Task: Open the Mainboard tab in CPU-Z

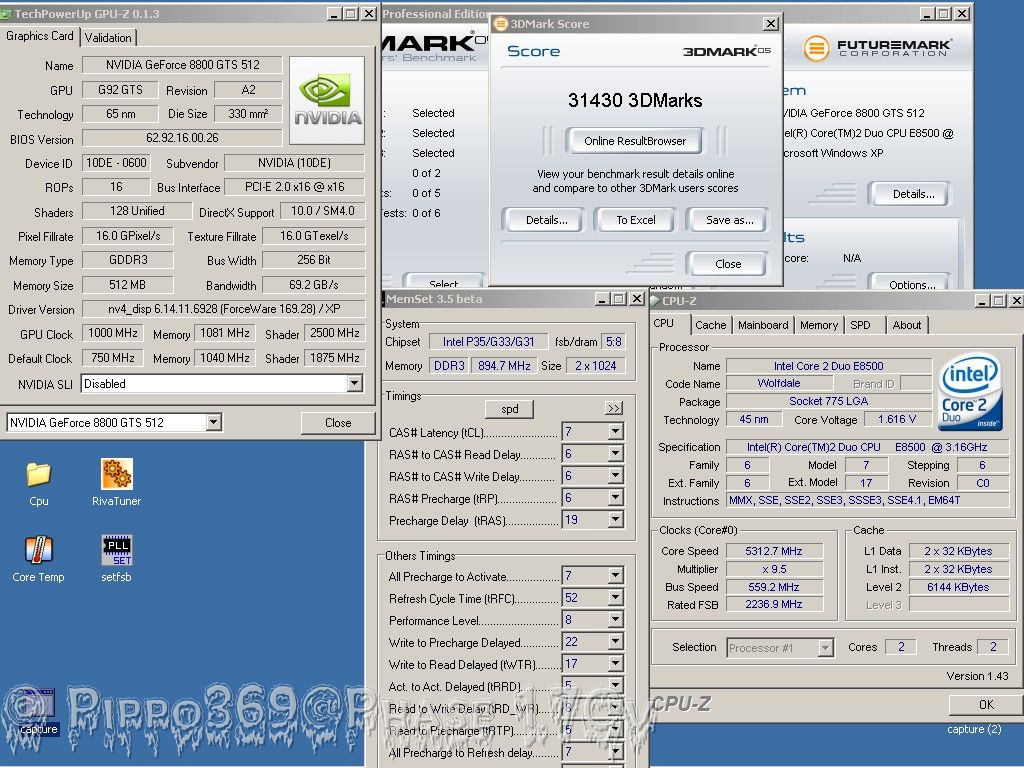Action: 763,325
